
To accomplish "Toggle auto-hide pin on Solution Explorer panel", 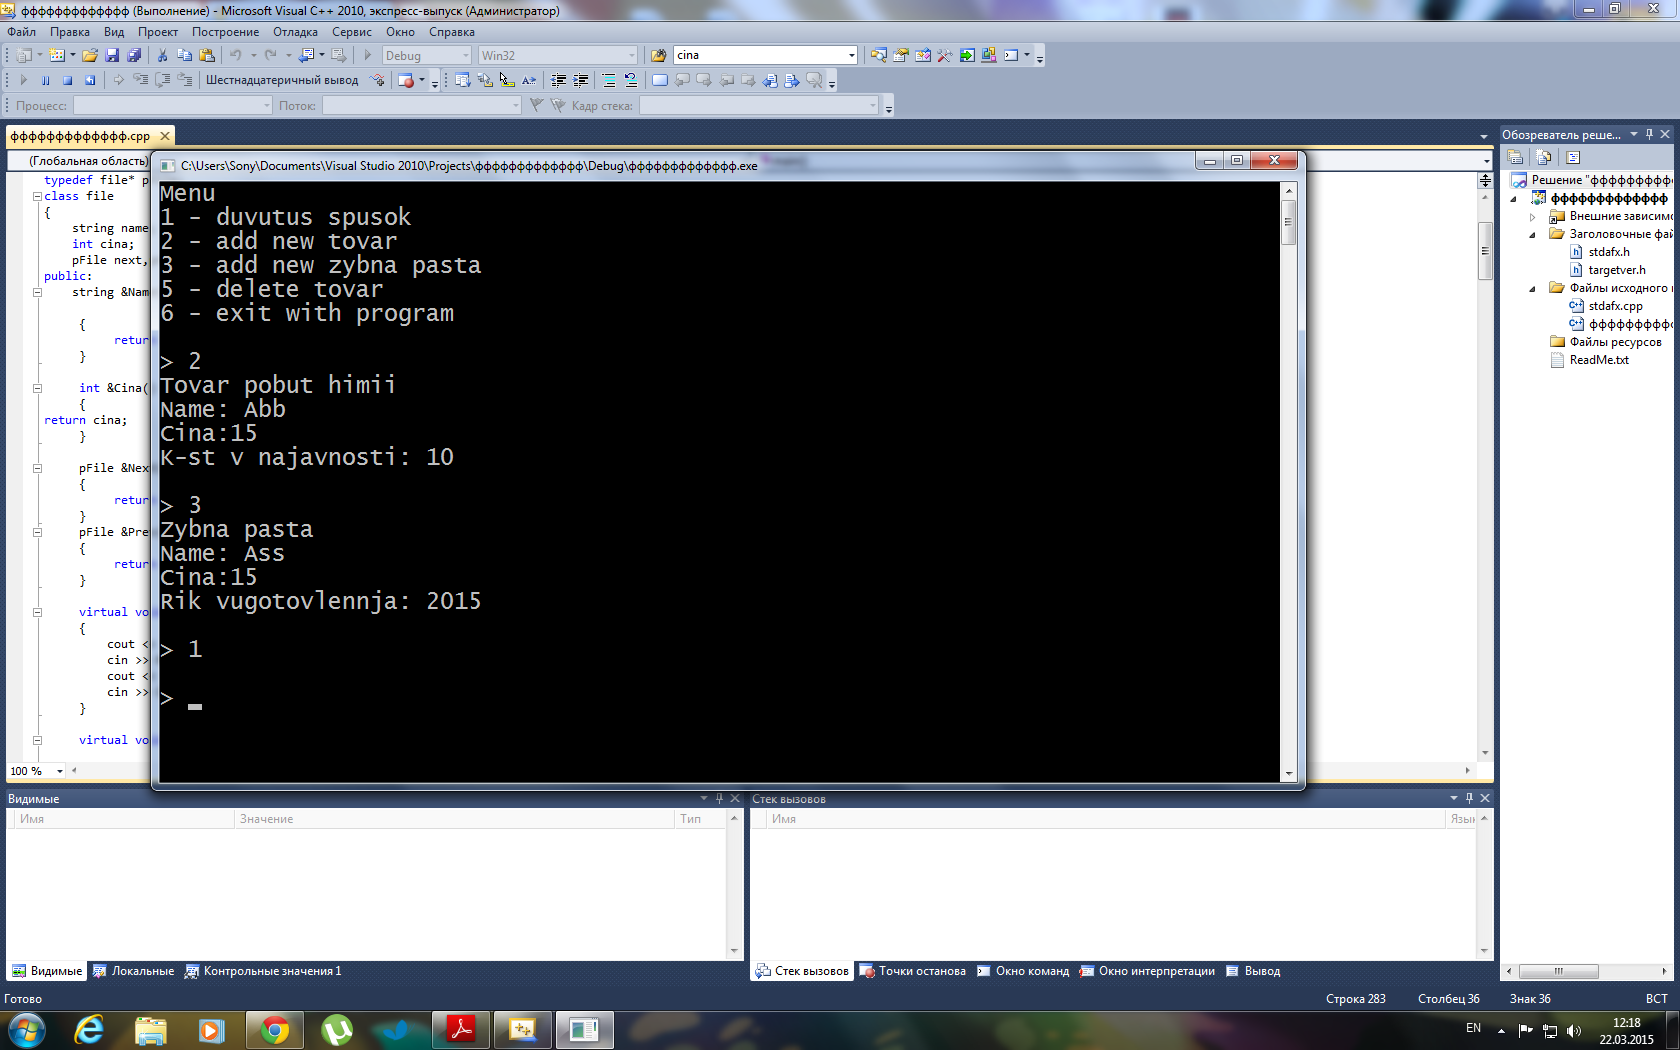I will pos(1649,134).
